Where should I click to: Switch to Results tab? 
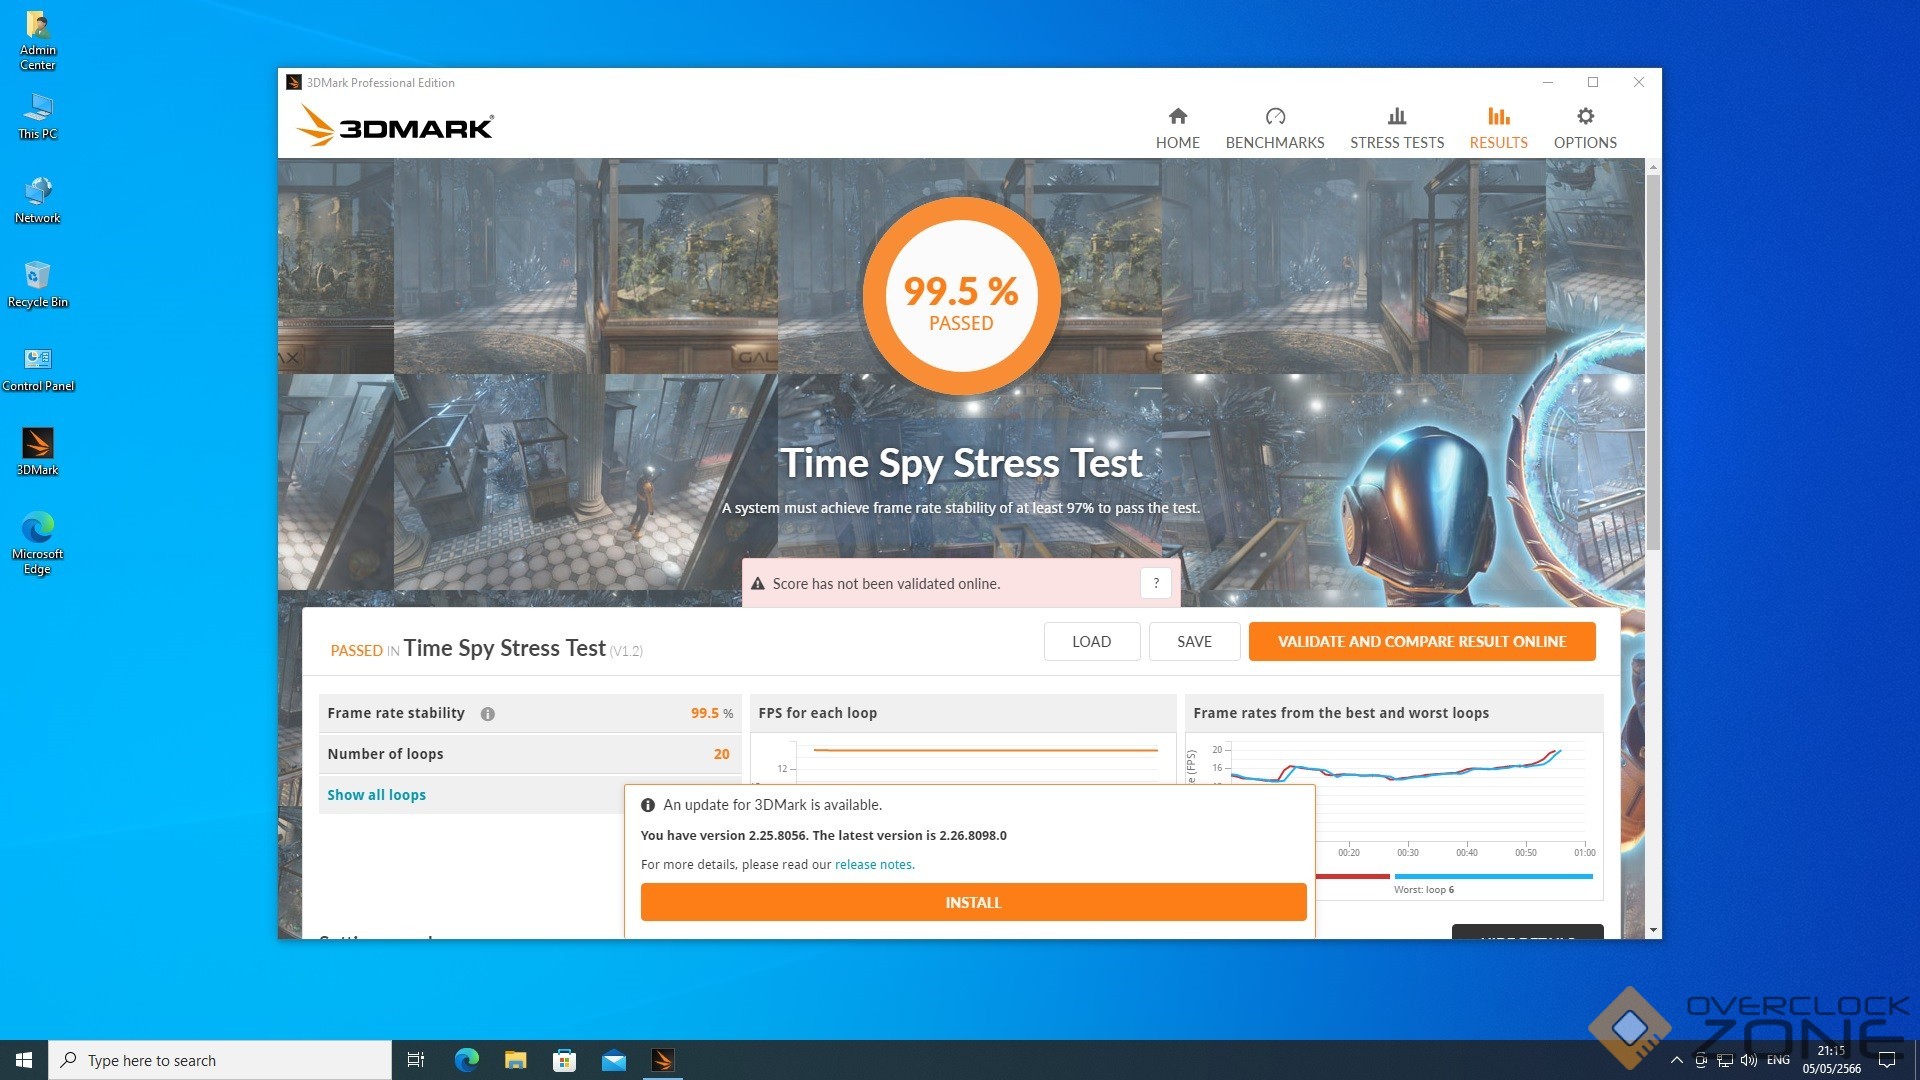pyautogui.click(x=1497, y=128)
